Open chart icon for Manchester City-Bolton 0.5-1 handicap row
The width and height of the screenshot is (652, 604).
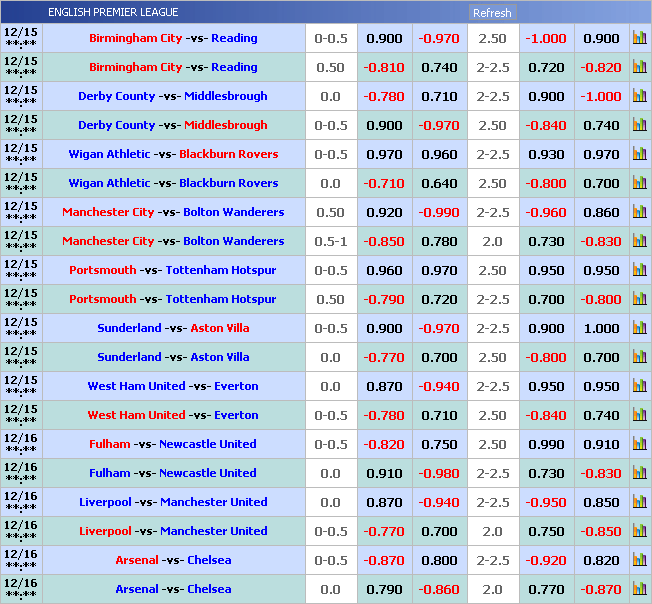639,242
